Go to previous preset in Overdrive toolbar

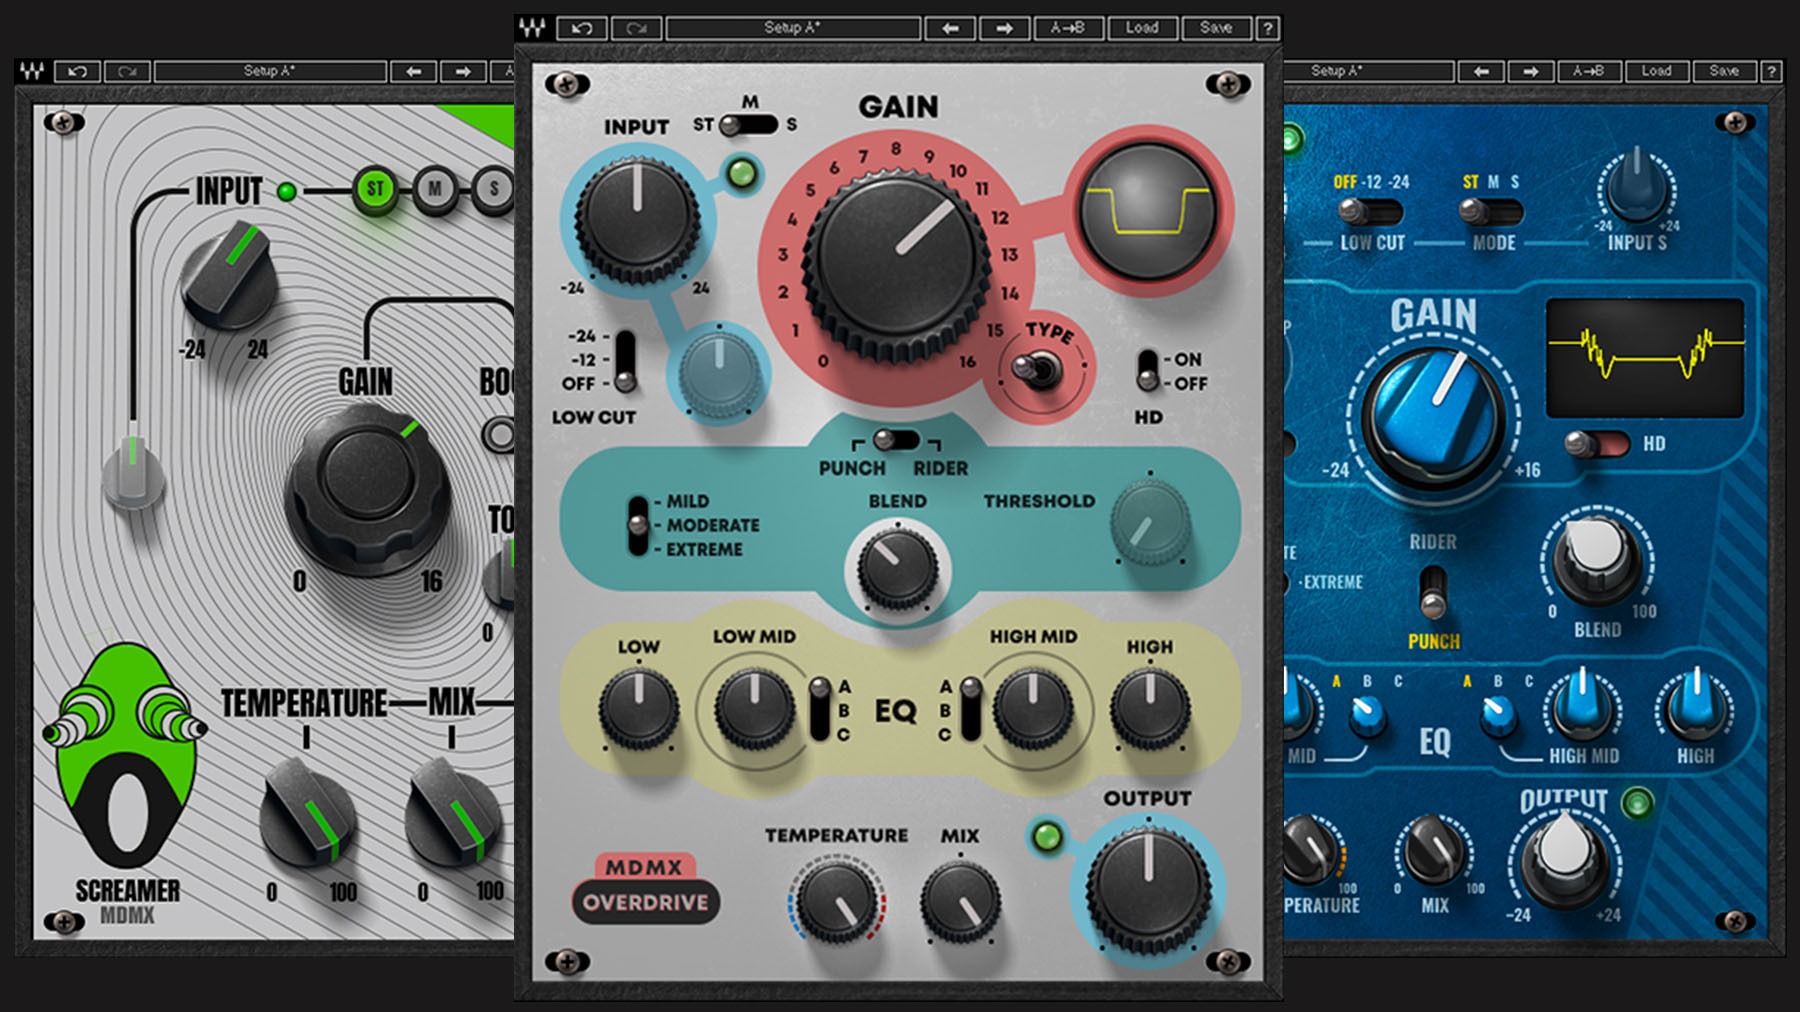pos(950,28)
